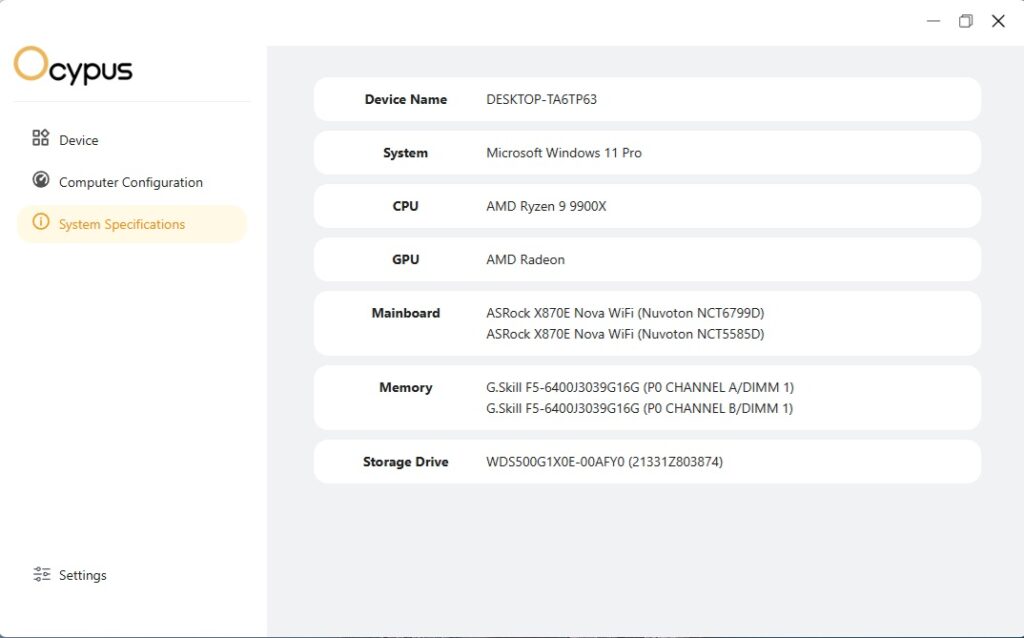Click the GPU row label
The width and height of the screenshot is (1024, 638).
click(406, 259)
